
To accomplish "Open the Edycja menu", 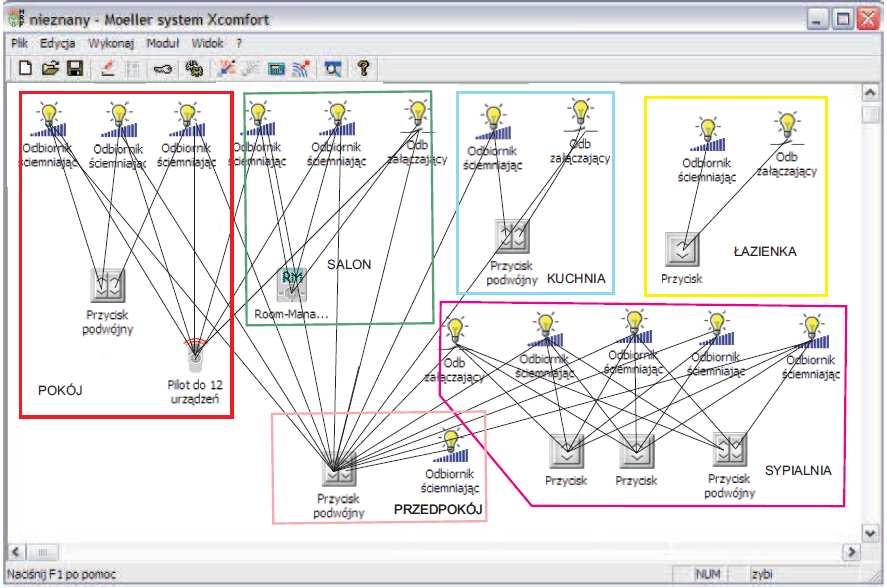I will point(57,43).
